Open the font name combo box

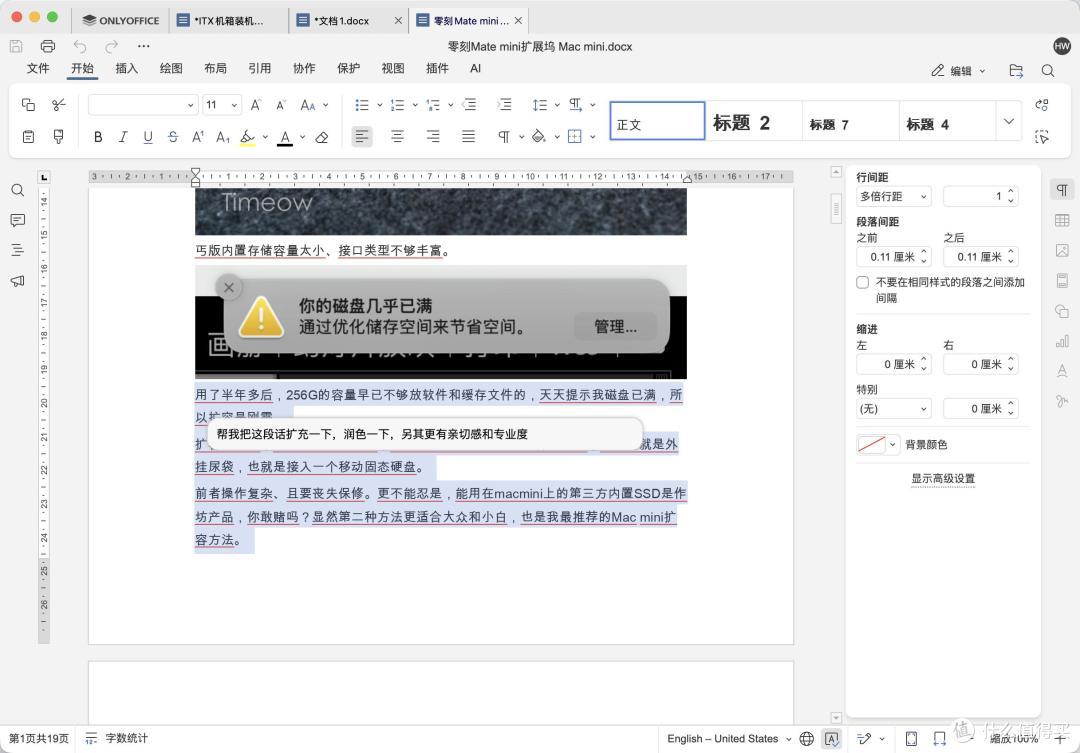coord(143,105)
